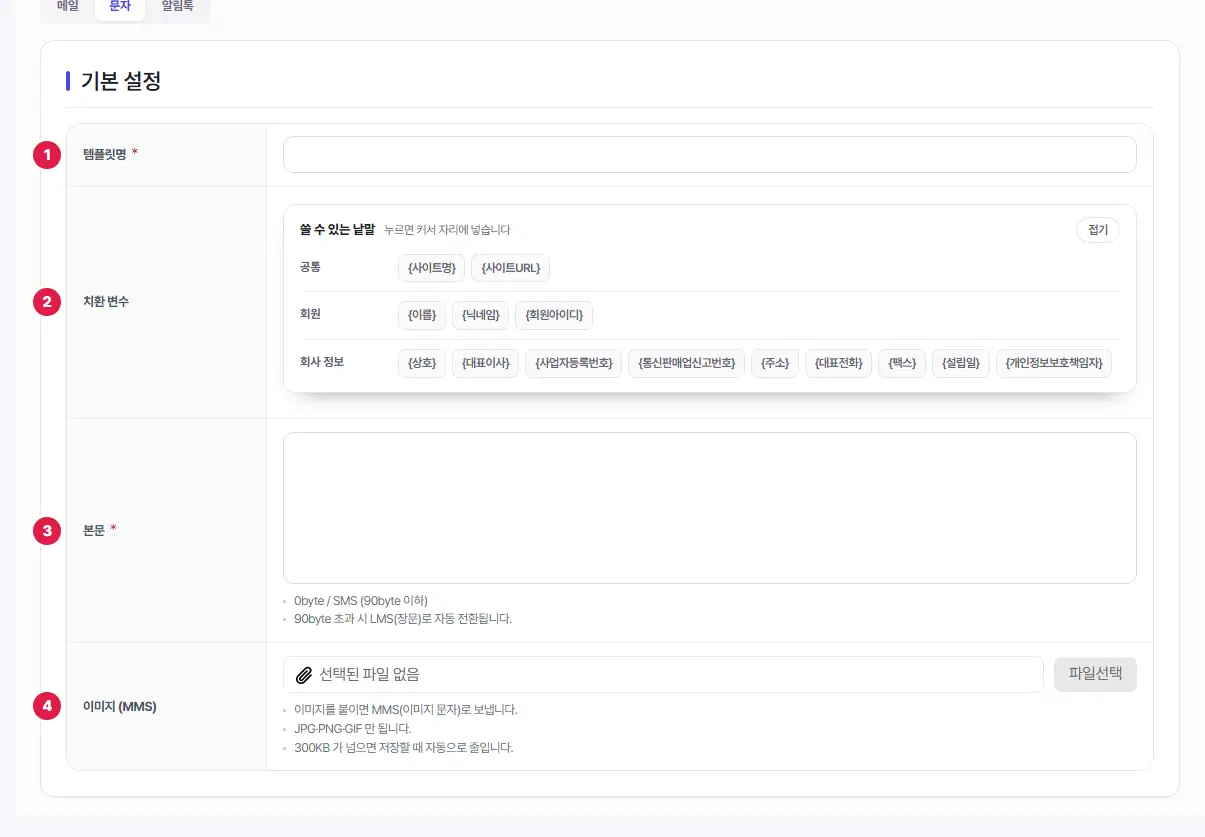Insert the {팩스} variable chip
The width and height of the screenshot is (1205, 837).
pos(903,363)
